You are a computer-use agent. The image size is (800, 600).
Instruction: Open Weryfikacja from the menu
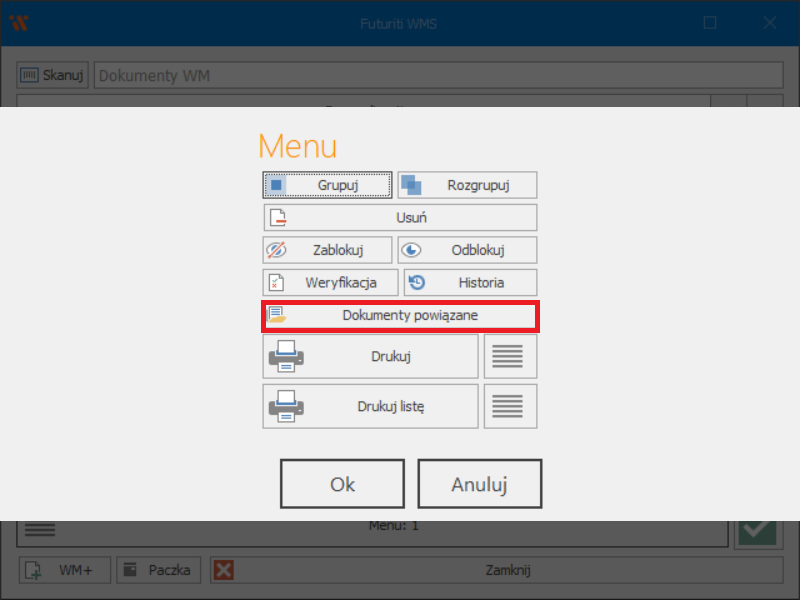tap(330, 282)
